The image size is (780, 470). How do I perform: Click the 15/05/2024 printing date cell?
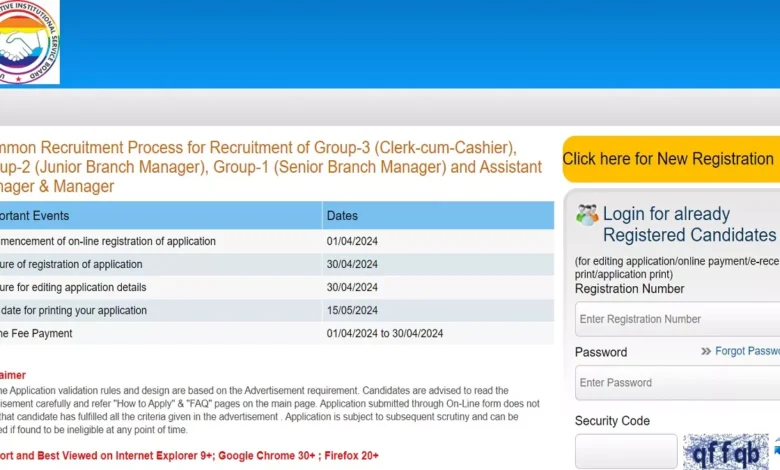[x=352, y=310]
